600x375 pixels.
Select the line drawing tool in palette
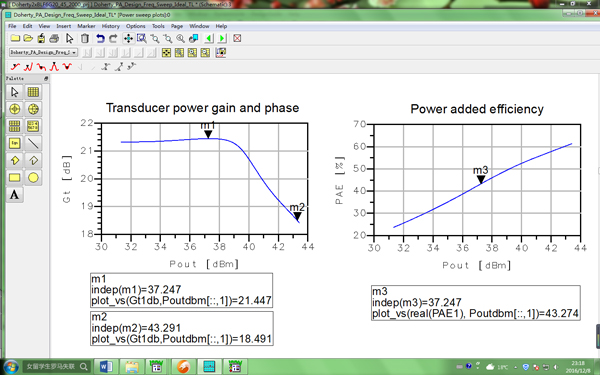click(x=33, y=143)
